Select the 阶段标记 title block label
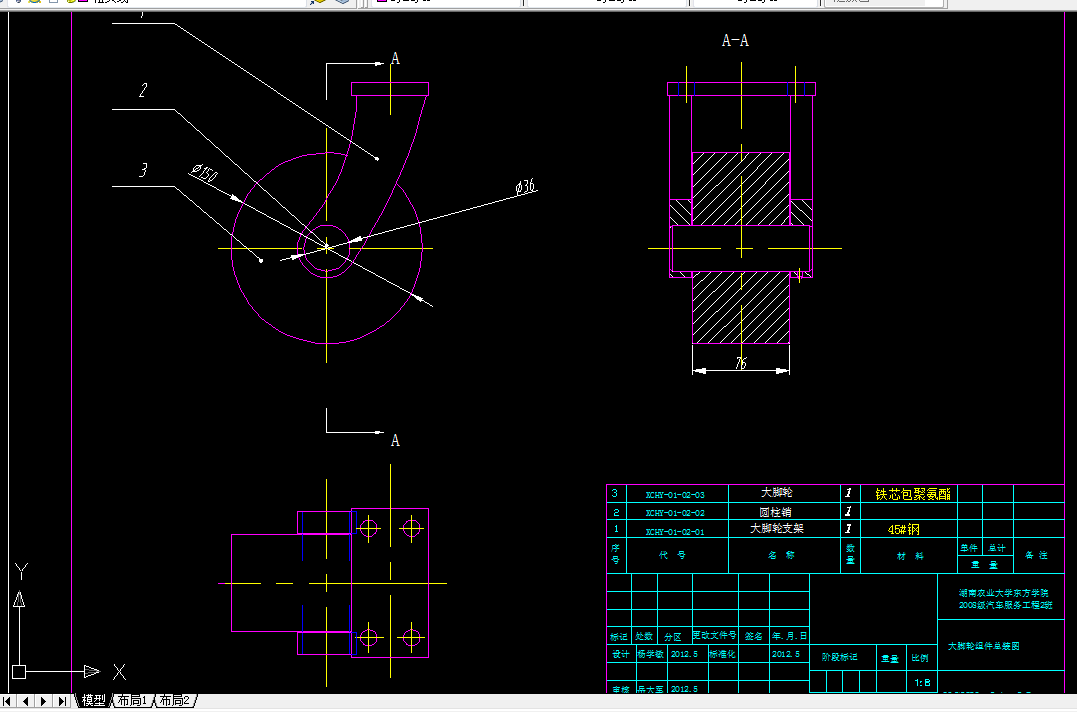 coord(839,657)
